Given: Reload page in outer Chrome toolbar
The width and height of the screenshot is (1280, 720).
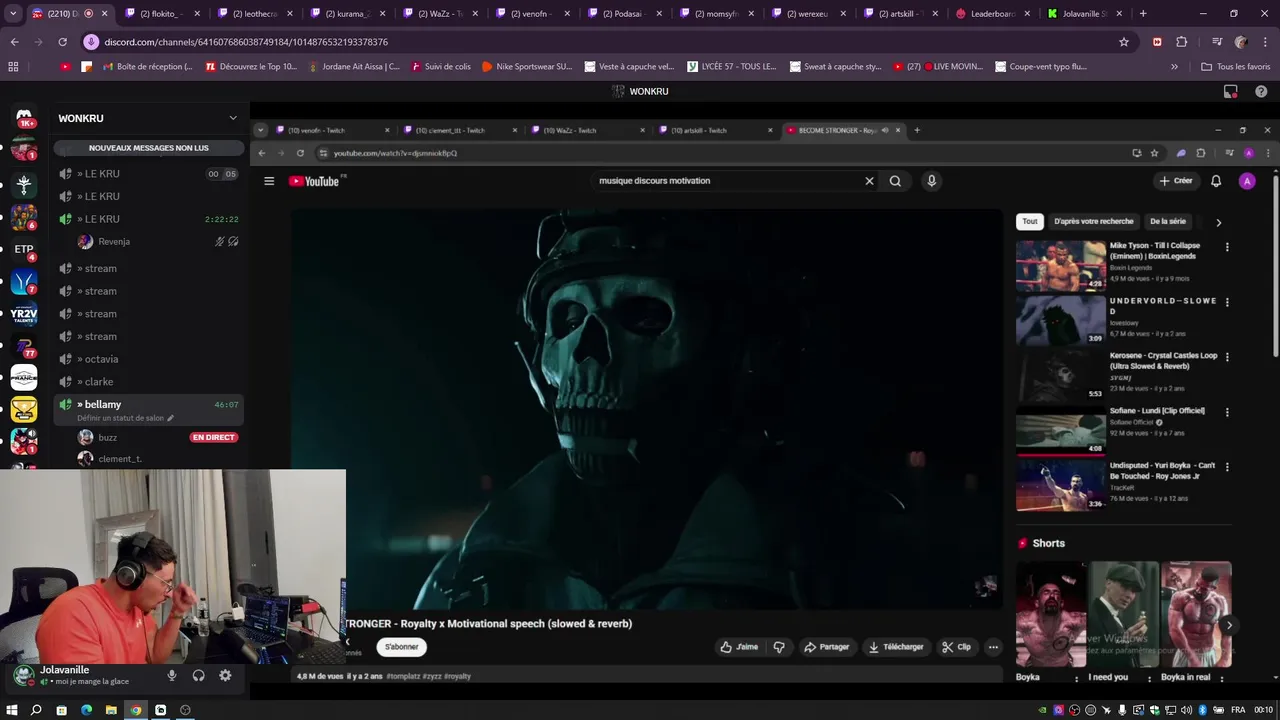Looking at the screenshot, I should 62,42.
